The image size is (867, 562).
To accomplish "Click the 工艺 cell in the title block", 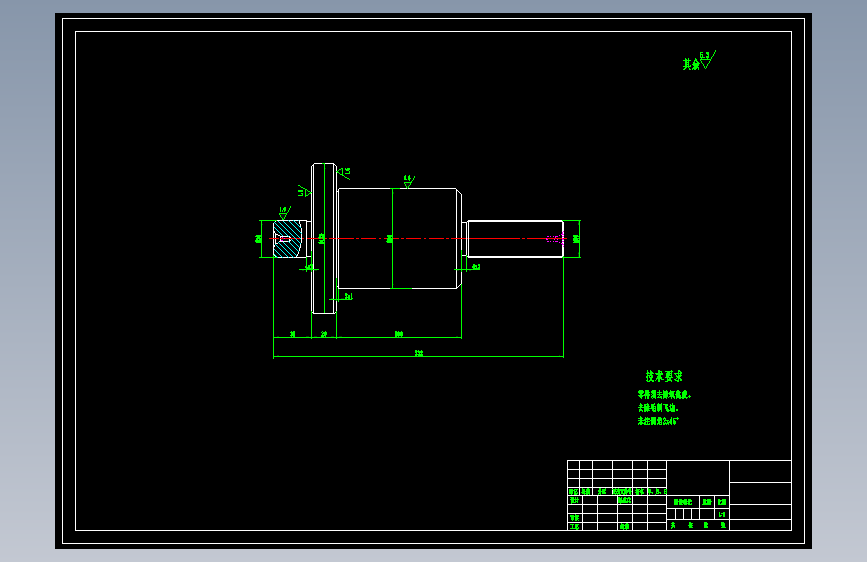I will pos(574,527).
